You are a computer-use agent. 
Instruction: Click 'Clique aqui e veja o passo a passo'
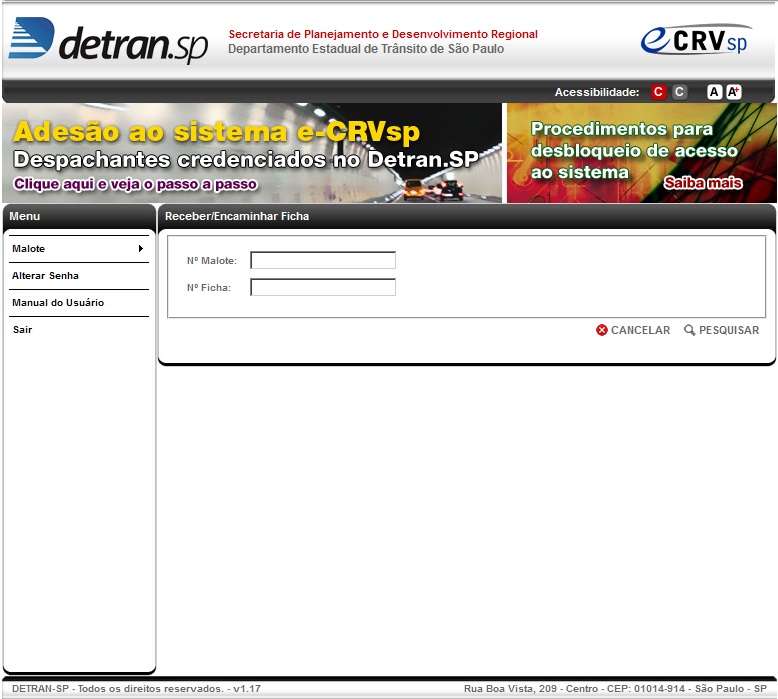pyautogui.click(x=135, y=184)
